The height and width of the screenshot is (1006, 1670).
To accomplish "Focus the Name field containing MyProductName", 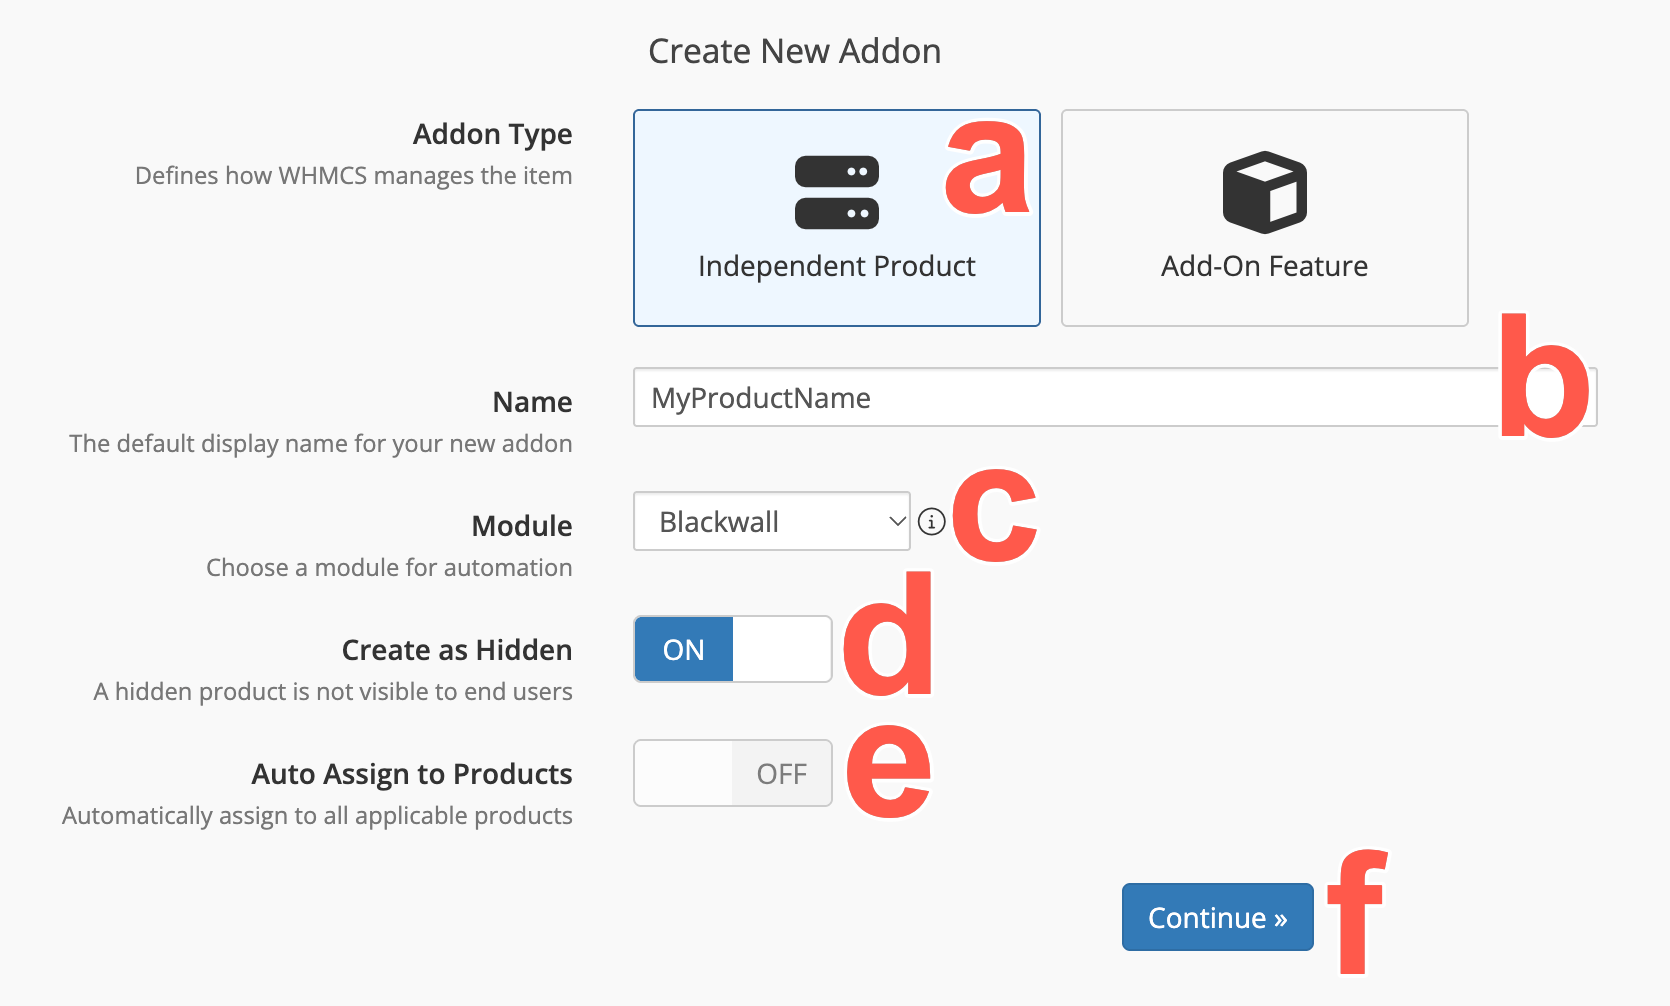I will [1115, 397].
